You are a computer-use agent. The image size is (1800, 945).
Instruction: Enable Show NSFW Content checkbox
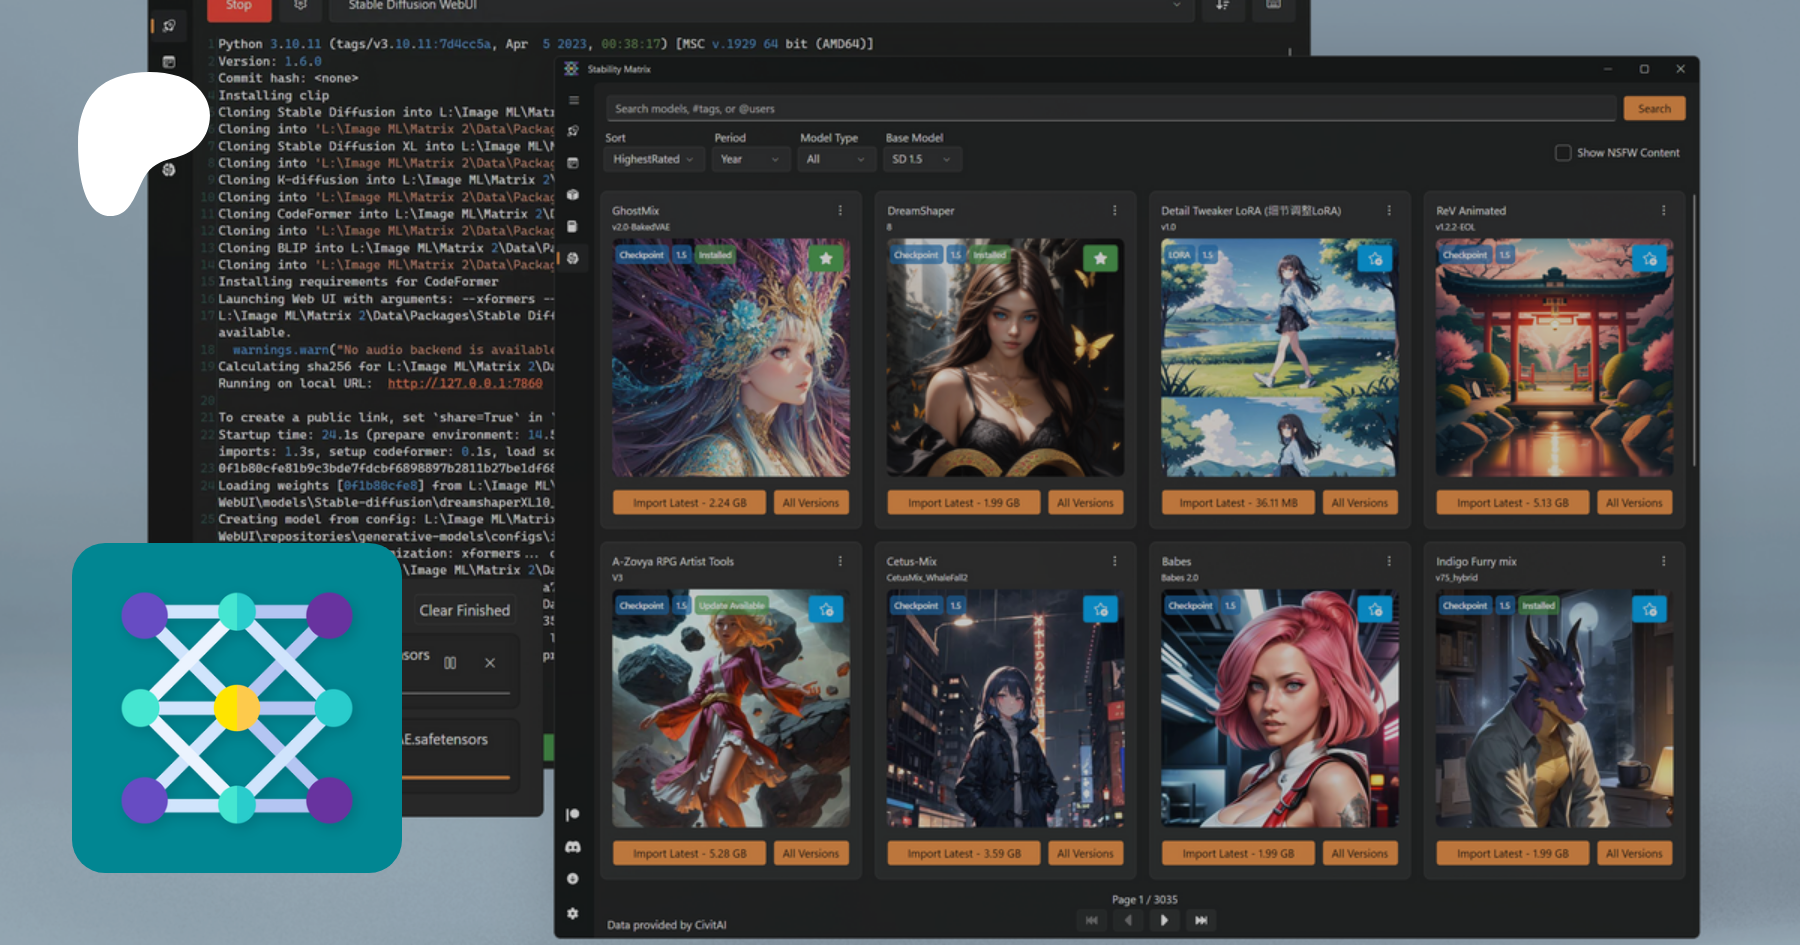pyautogui.click(x=1563, y=153)
